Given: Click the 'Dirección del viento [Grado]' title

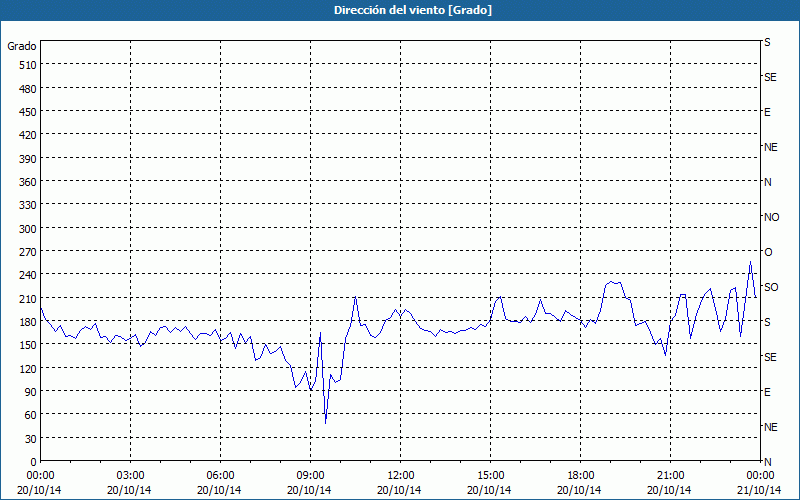Looking at the screenshot, I should 413,10.
